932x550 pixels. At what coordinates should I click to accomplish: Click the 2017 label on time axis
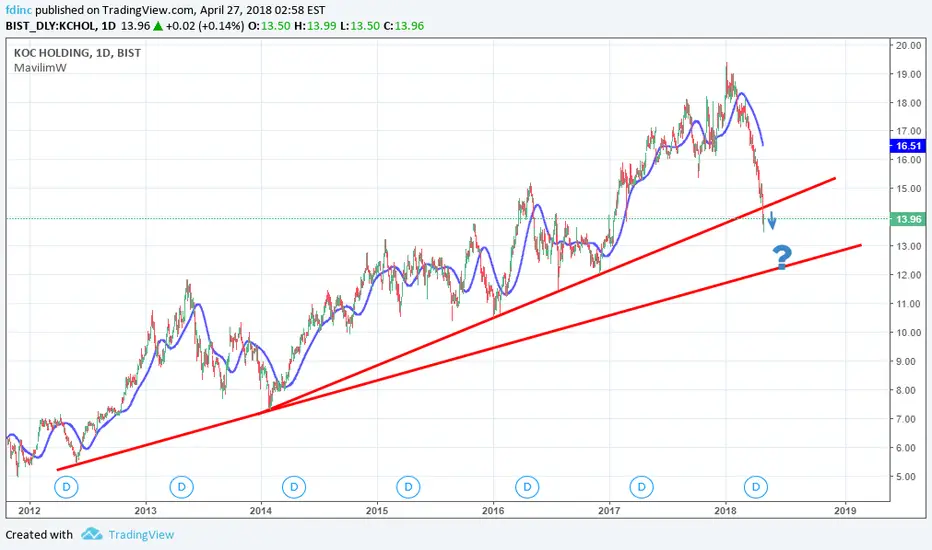[x=609, y=510]
